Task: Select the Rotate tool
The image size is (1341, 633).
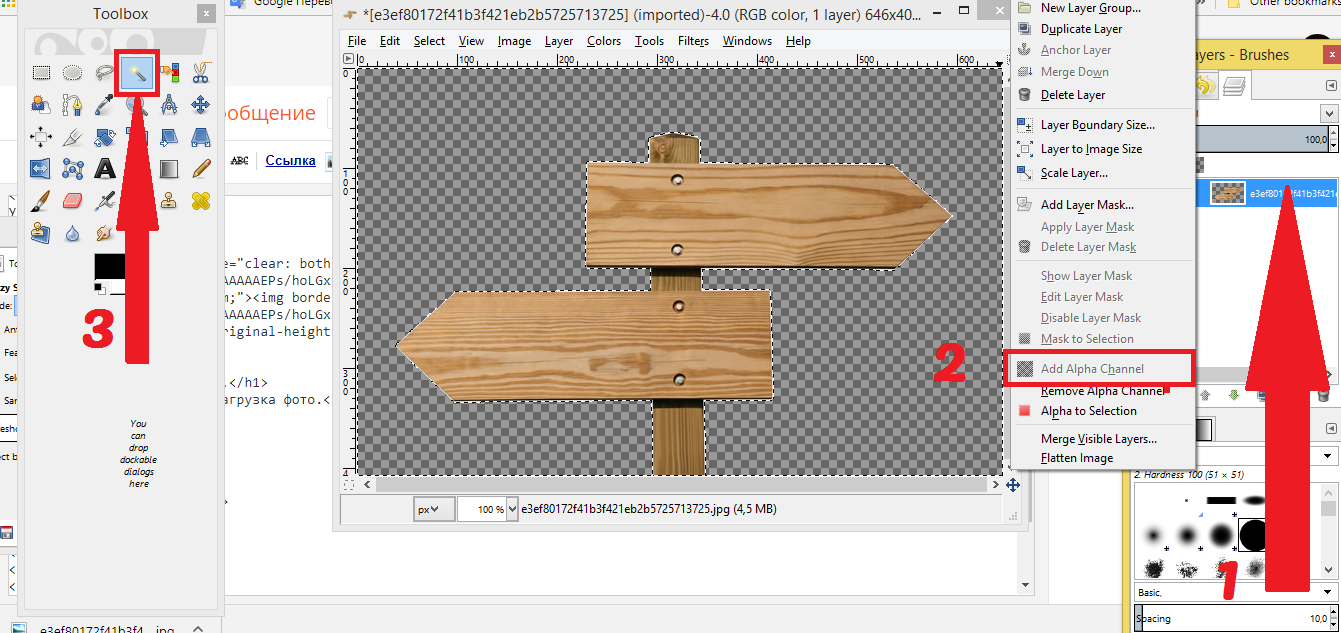Action: pyautogui.click(x=105, y=136)
